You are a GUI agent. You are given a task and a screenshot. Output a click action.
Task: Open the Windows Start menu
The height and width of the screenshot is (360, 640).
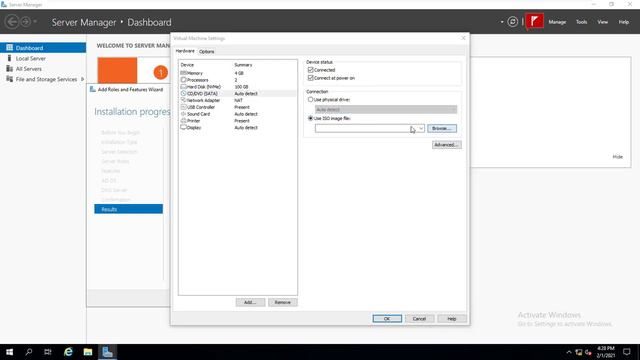9,352
